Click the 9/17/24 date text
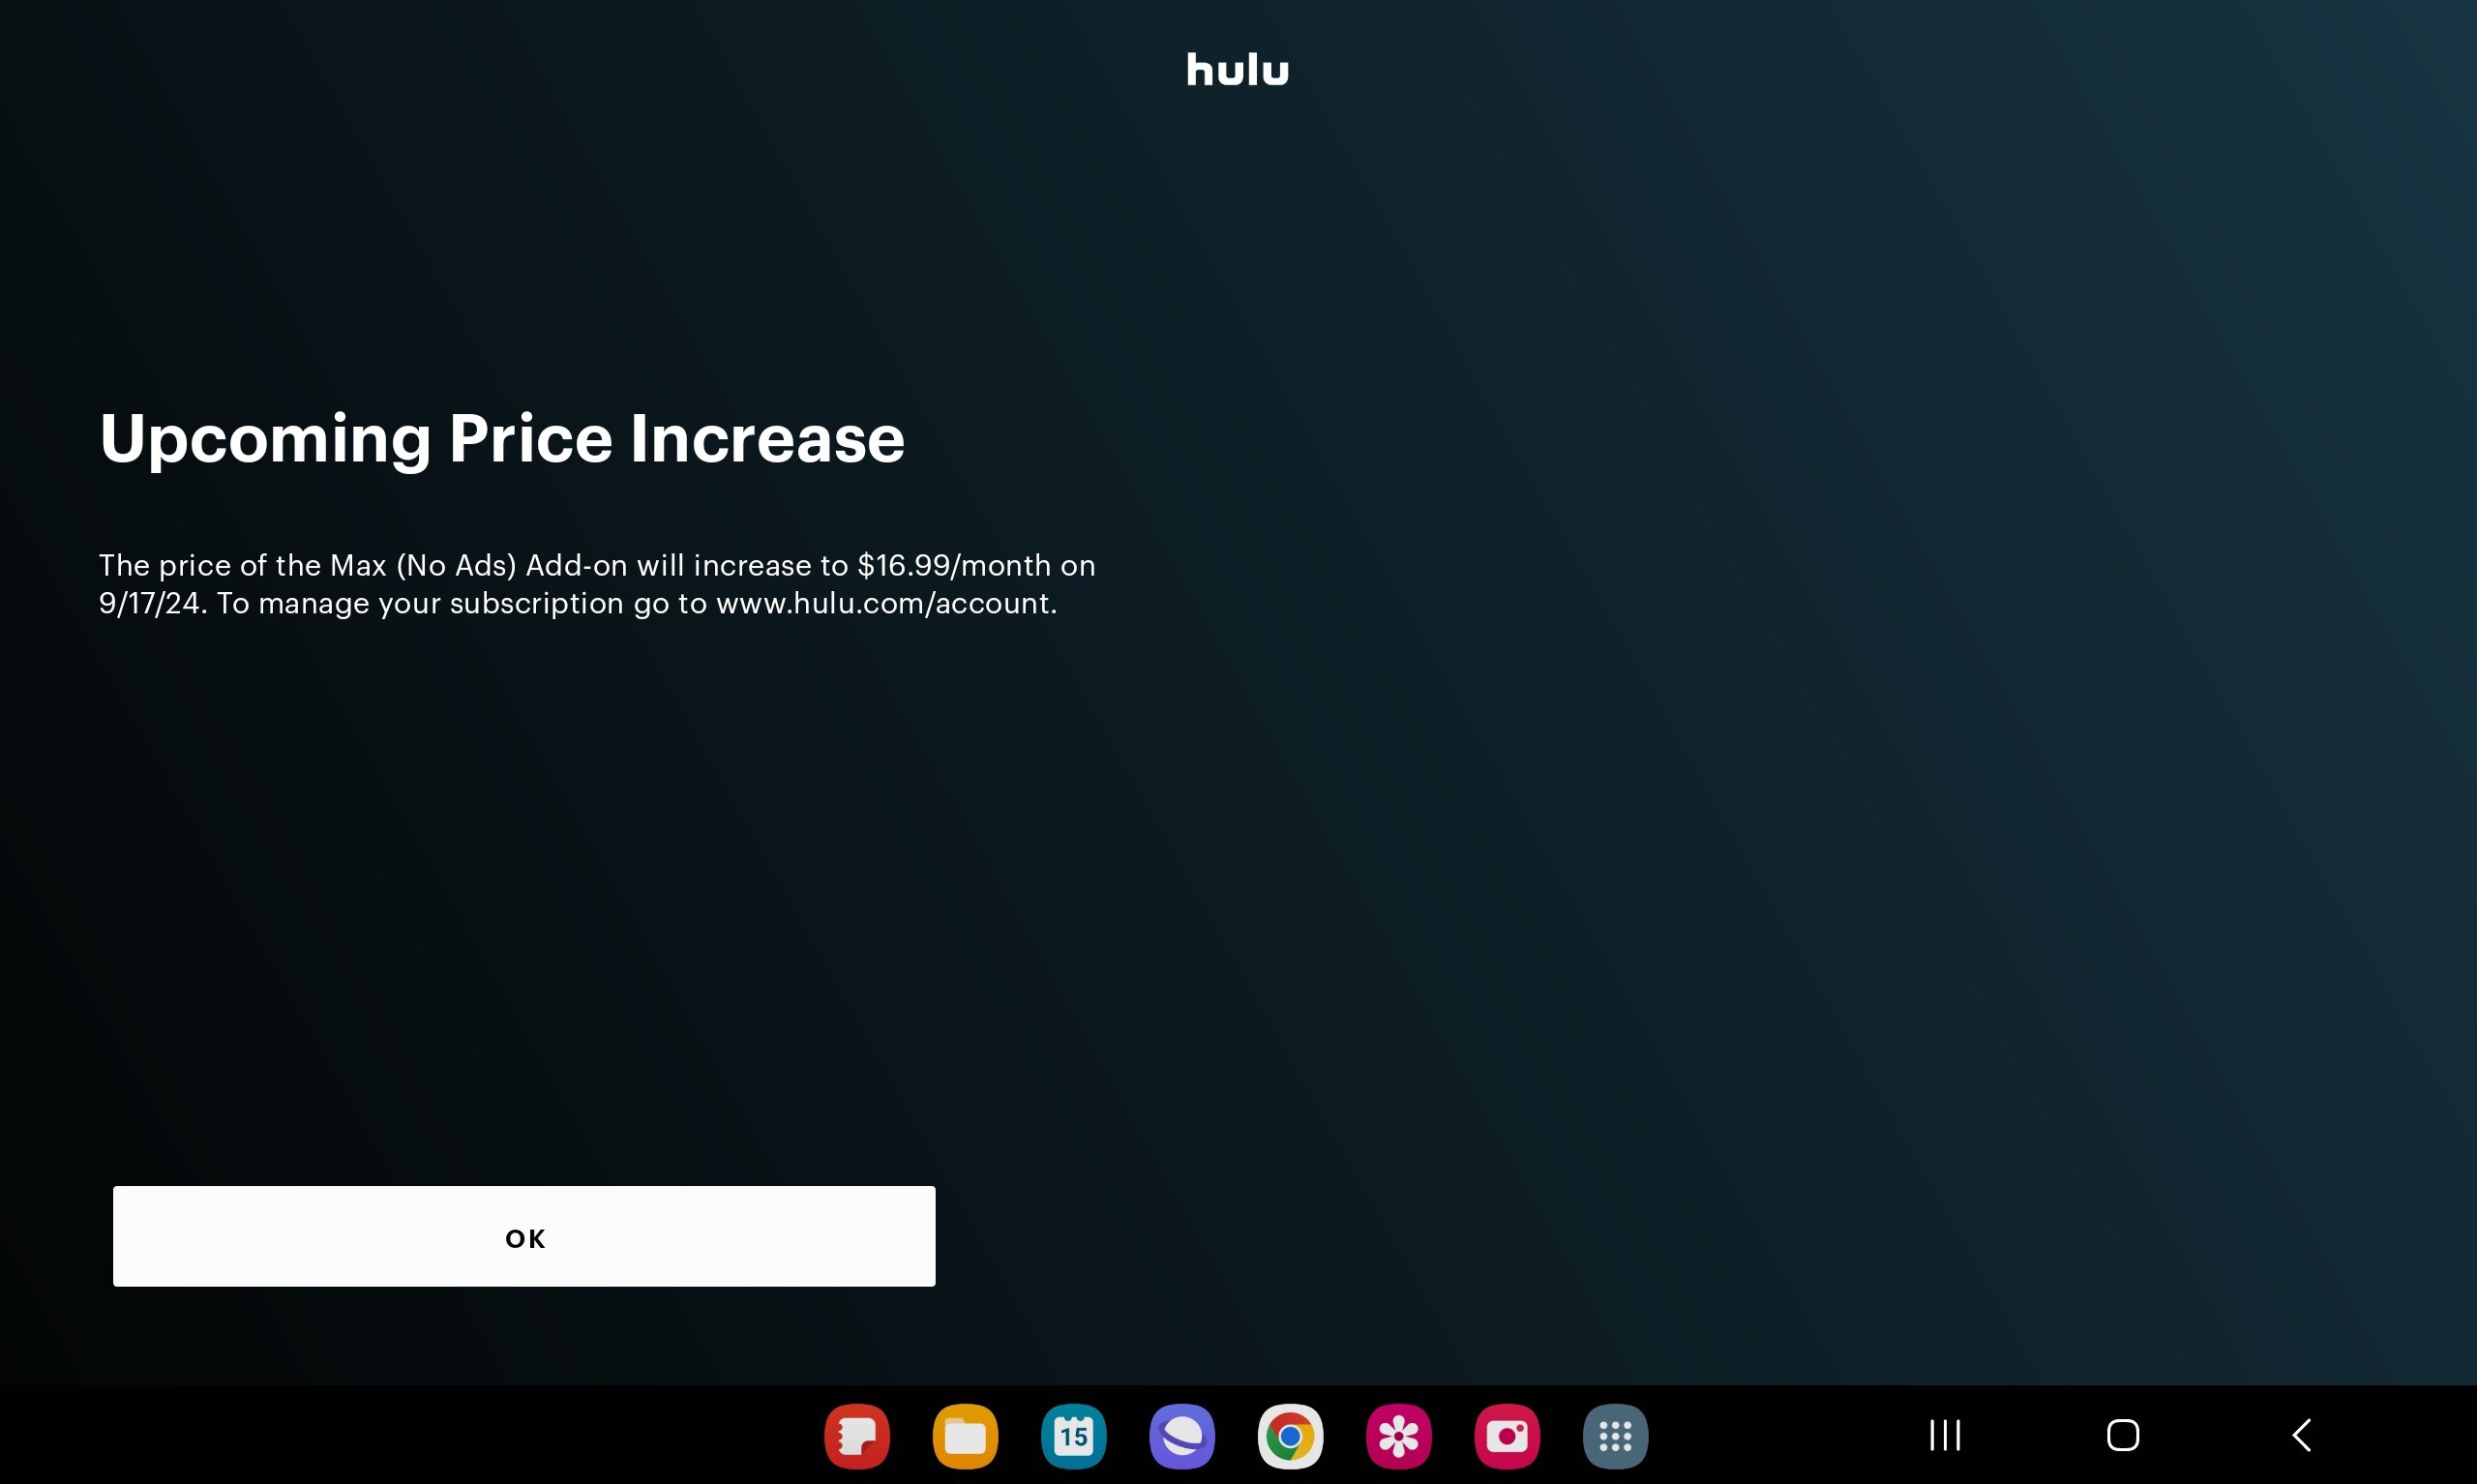The height and width of the screenshot is (1484, 2477). [149, 603]
